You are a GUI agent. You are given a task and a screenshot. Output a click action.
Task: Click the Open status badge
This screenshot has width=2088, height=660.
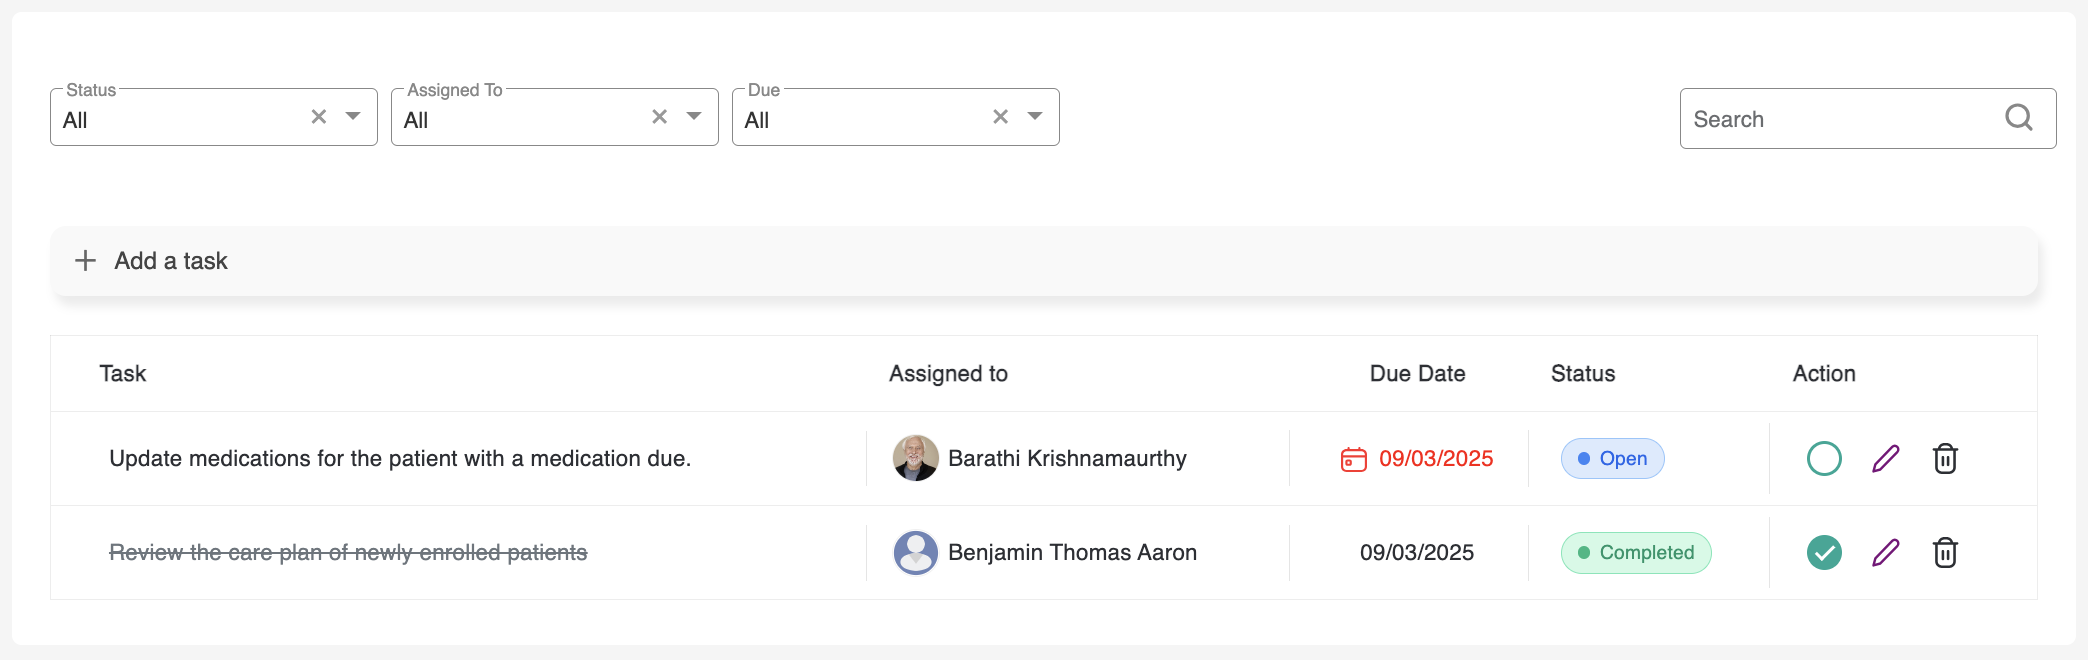(x=1612, y=459)
